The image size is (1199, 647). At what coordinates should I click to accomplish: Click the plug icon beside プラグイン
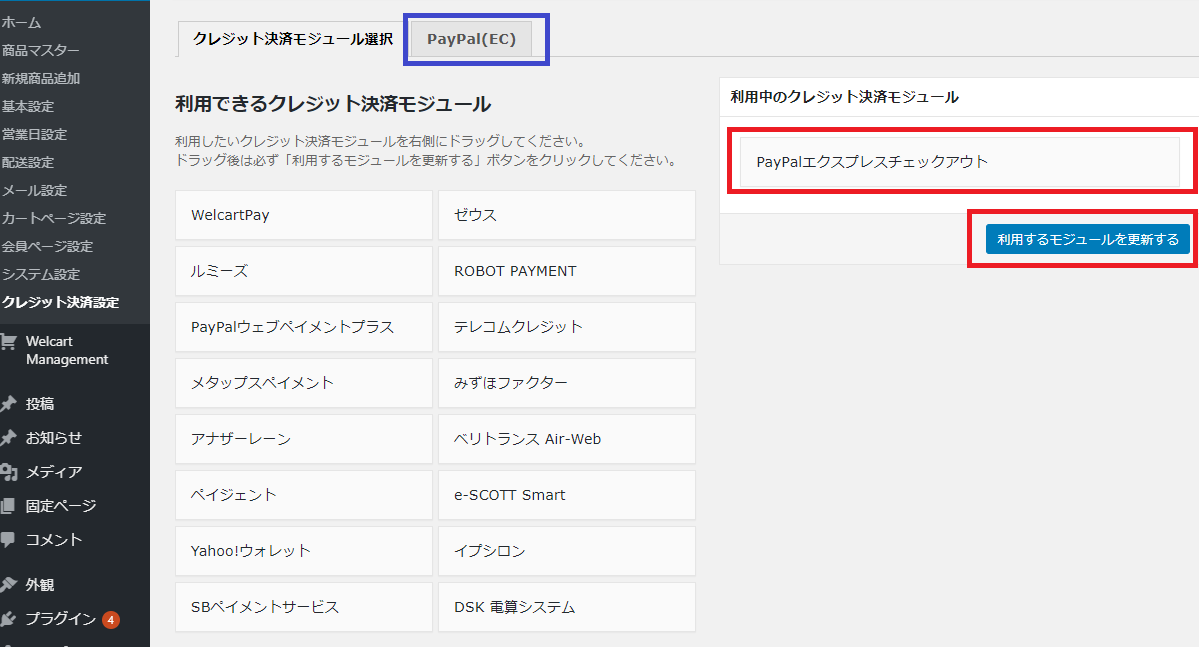click(8, 619)
